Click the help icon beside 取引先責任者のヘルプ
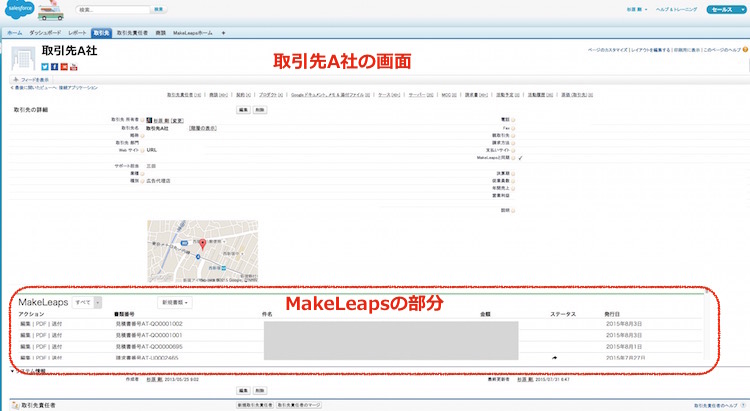750x411 pixels. [x=743, y=405]
